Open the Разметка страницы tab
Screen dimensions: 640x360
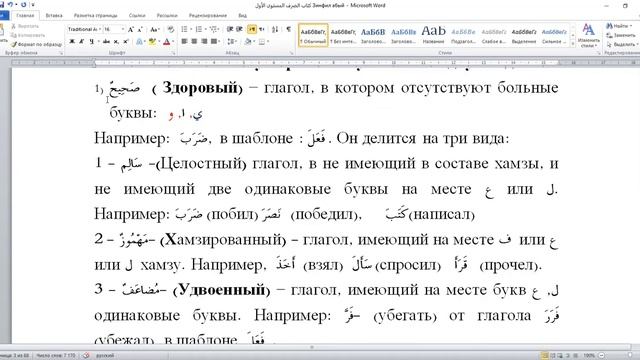pyautogui.click(x=96, y=16)
